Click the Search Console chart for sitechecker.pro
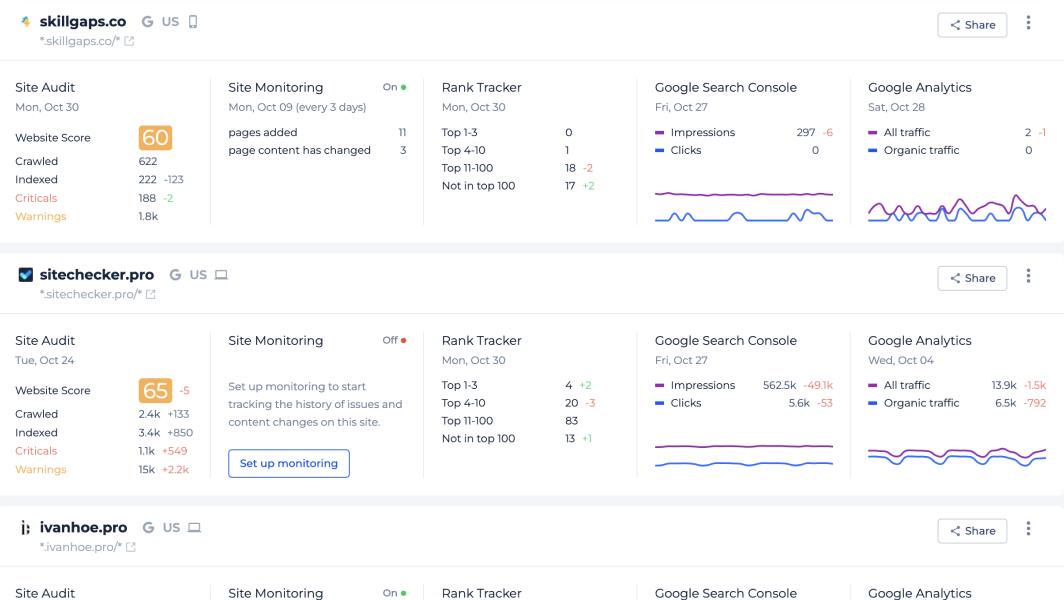1064x600 pixels. coord(744,455)
